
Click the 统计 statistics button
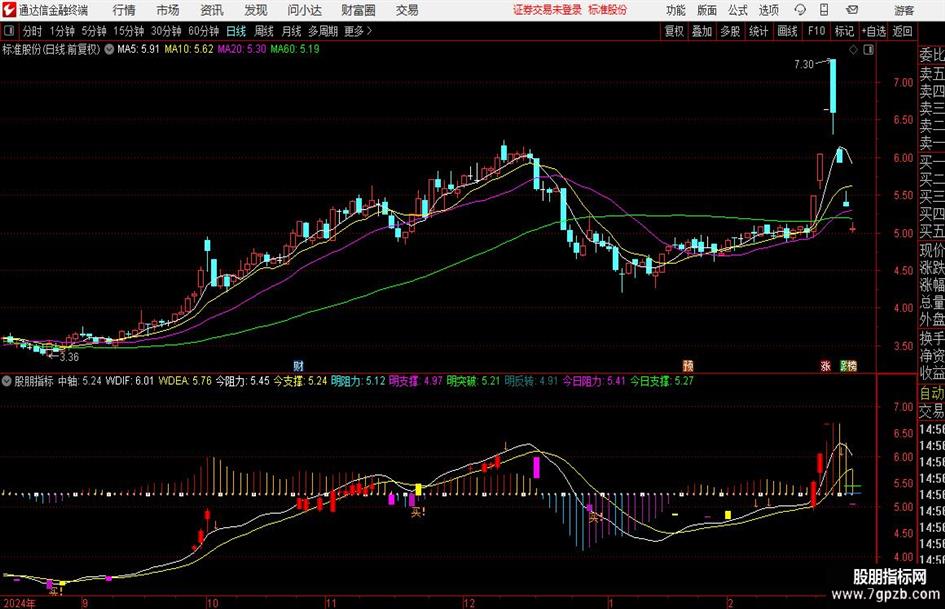point(758,31)
